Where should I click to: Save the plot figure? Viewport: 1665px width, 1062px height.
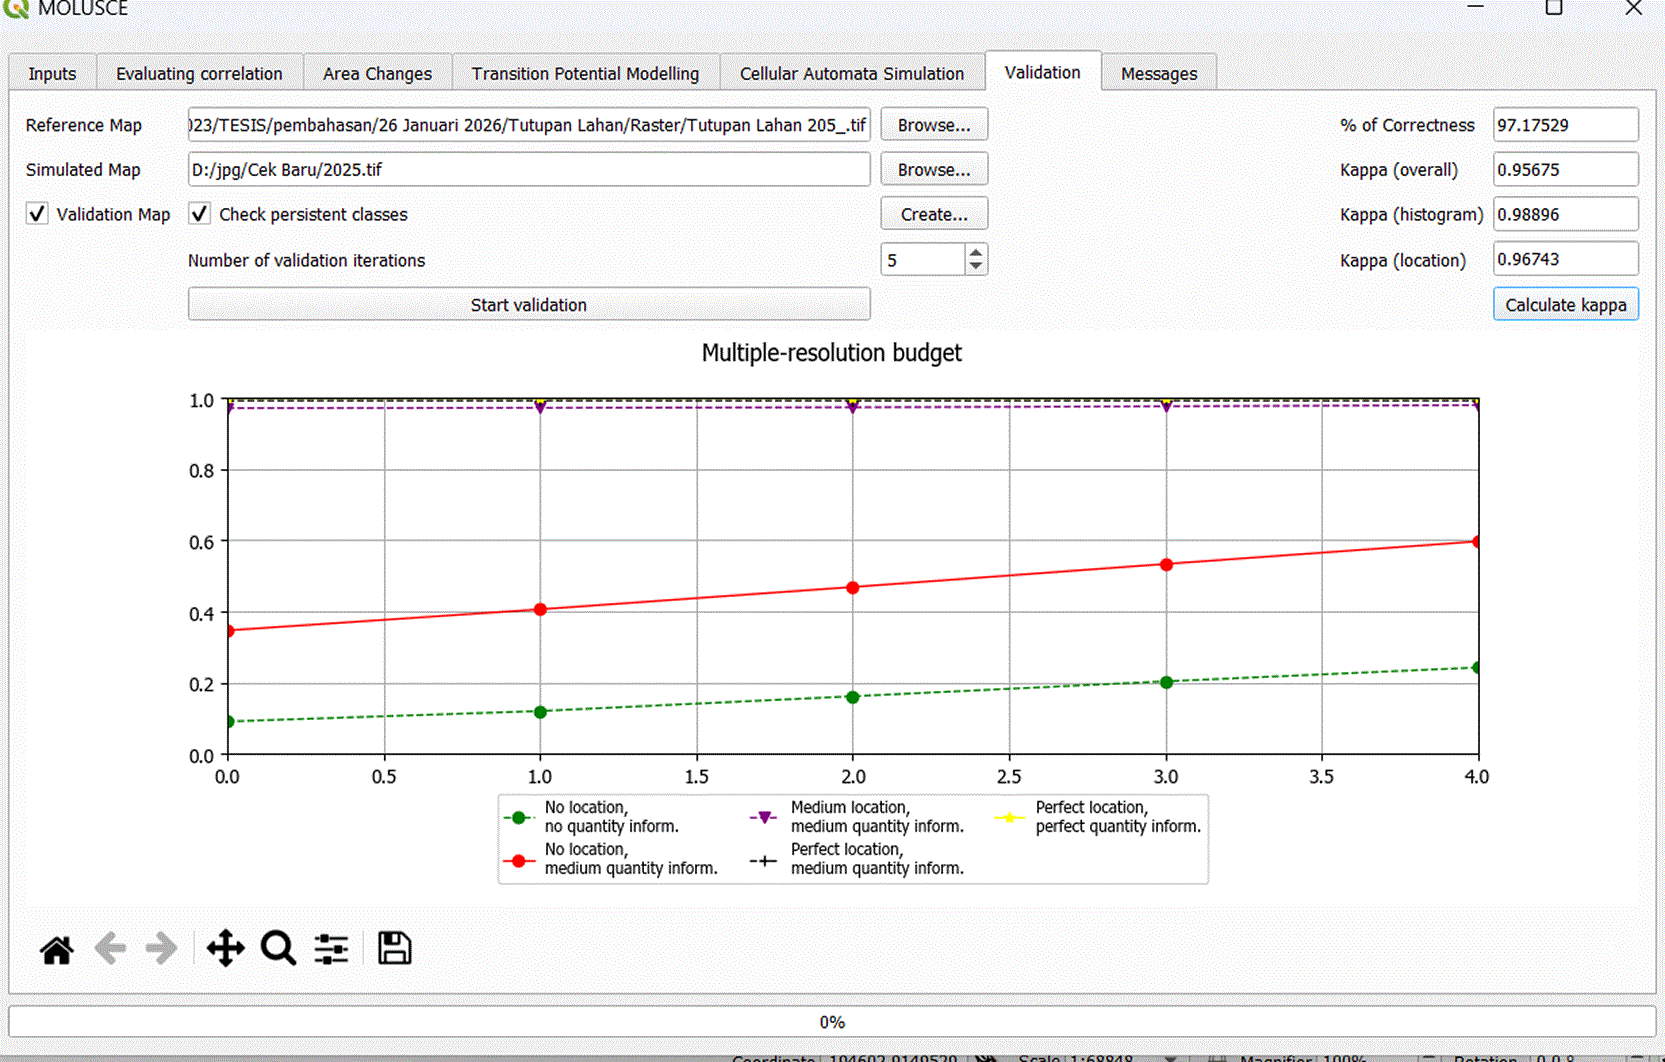coord(394,948)
